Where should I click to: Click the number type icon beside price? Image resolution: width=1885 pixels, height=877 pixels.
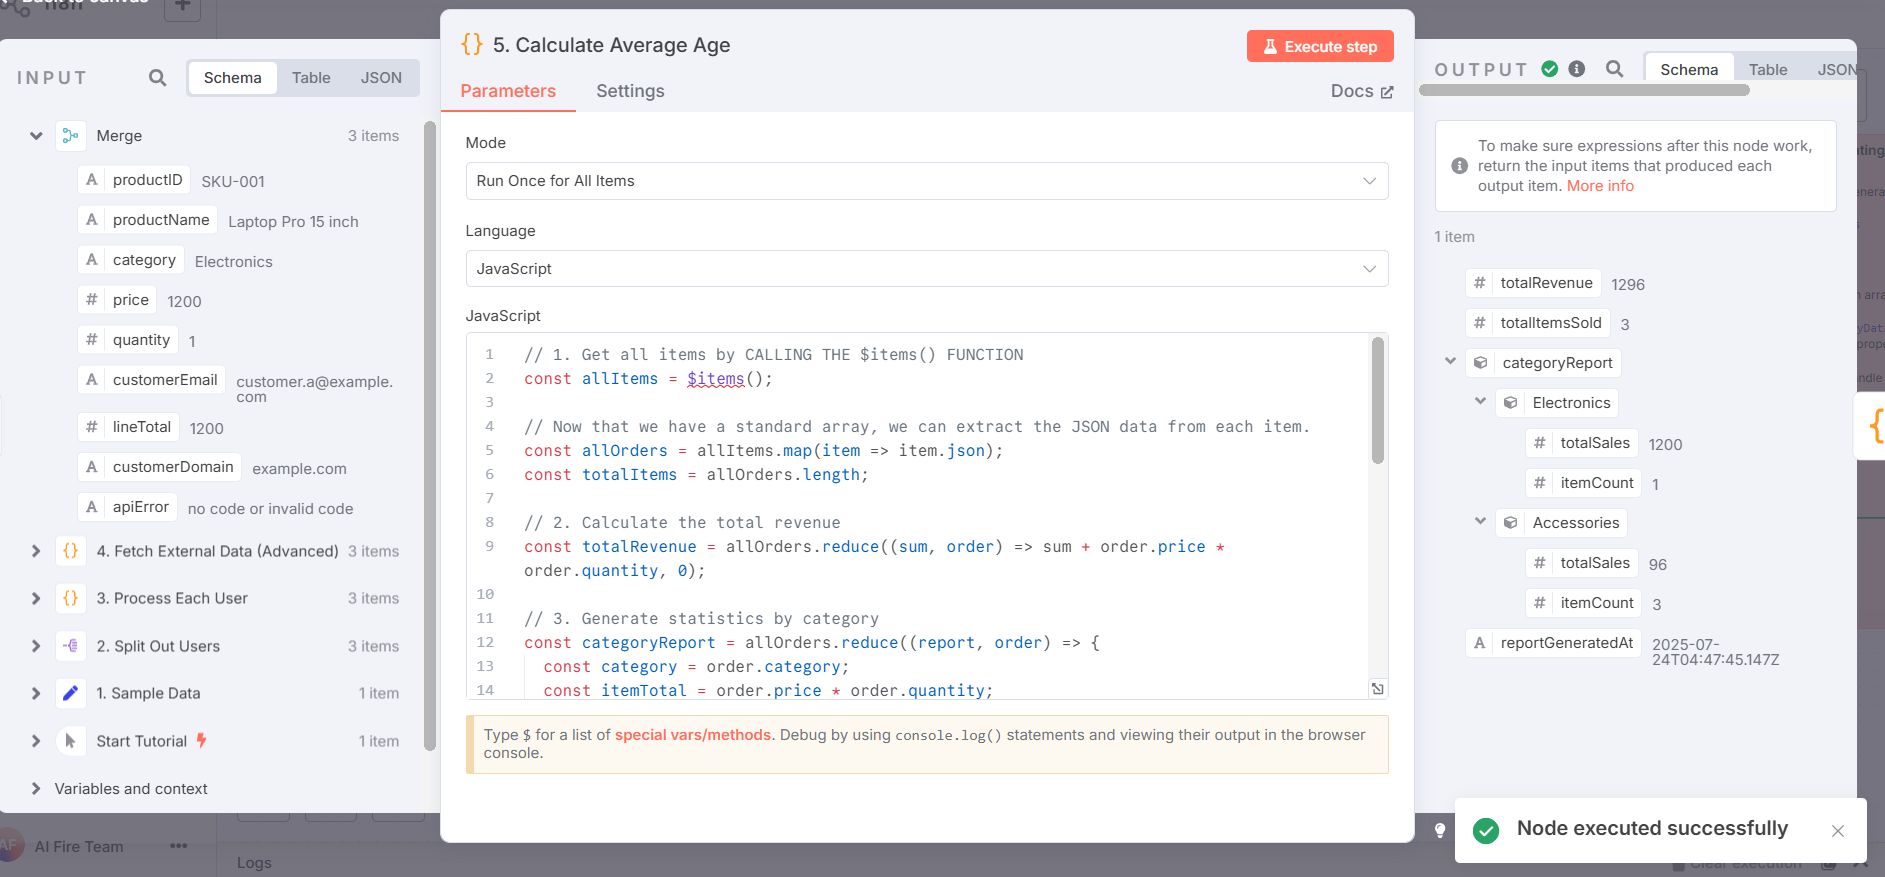tap(92, 299)
